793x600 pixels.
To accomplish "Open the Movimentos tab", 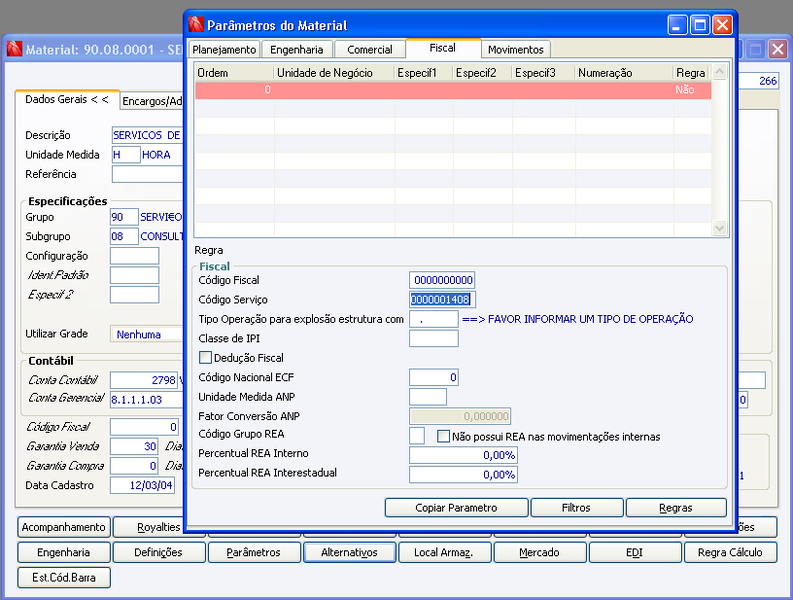I will pyautogui.click(x=515, y=50).
